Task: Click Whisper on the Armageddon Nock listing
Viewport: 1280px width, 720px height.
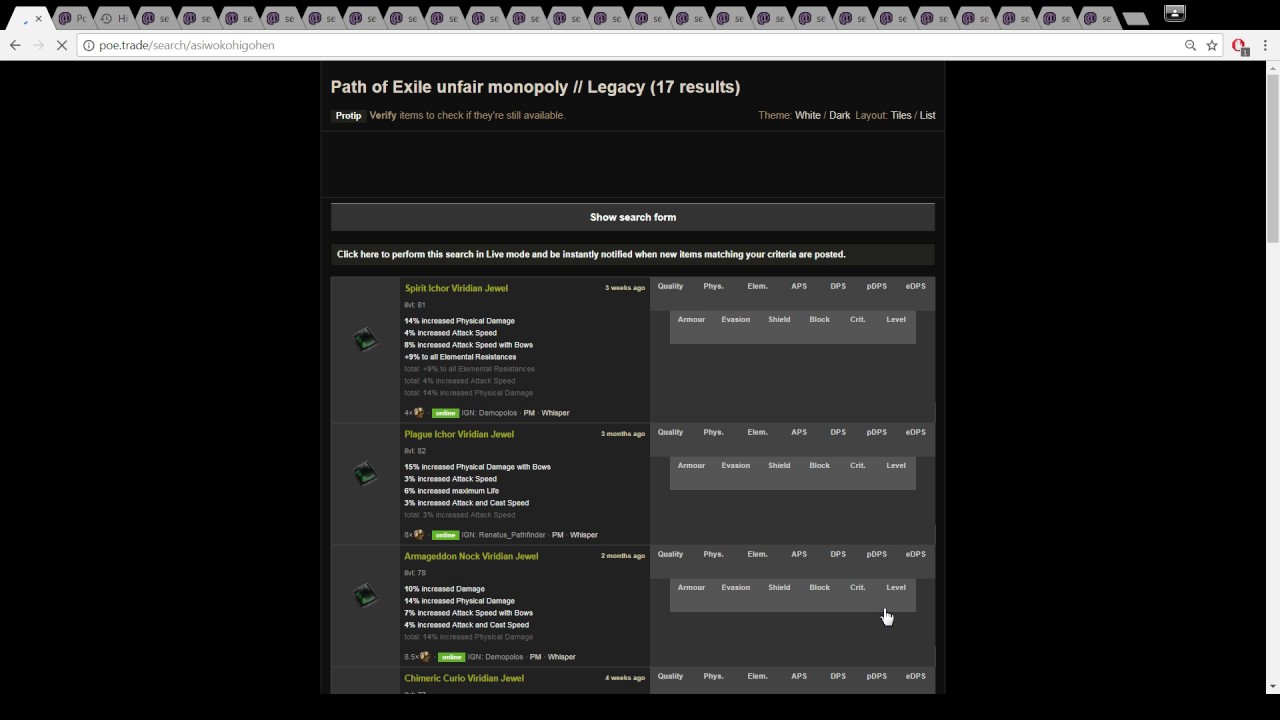Action: click(561, 657)
